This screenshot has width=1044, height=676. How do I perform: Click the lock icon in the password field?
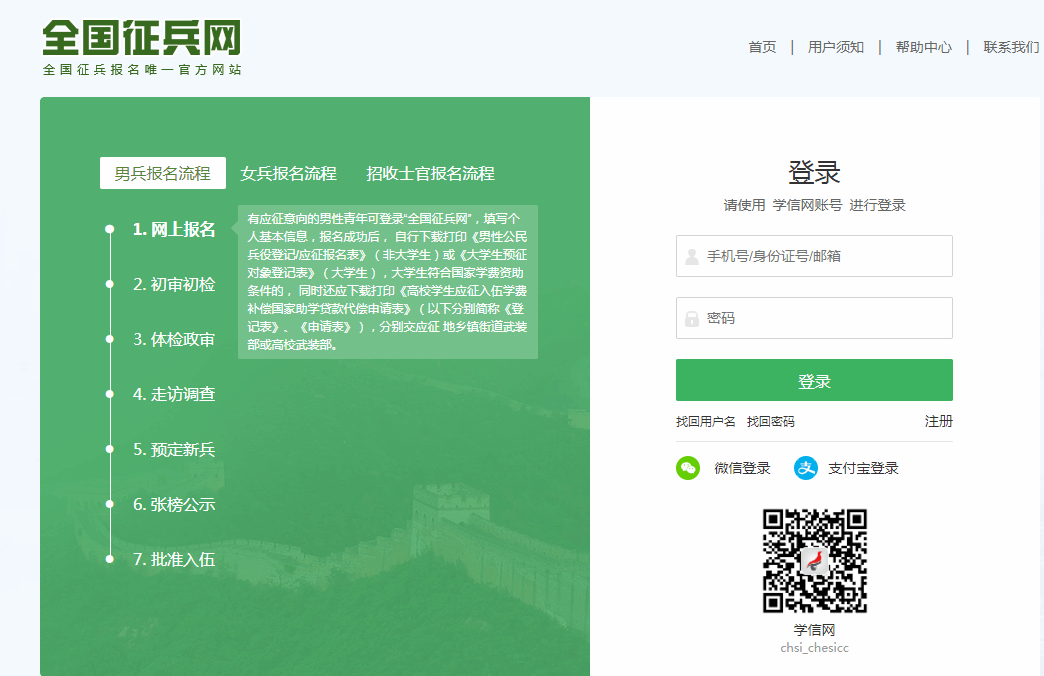pyautogui.click(x=692, y=318)
